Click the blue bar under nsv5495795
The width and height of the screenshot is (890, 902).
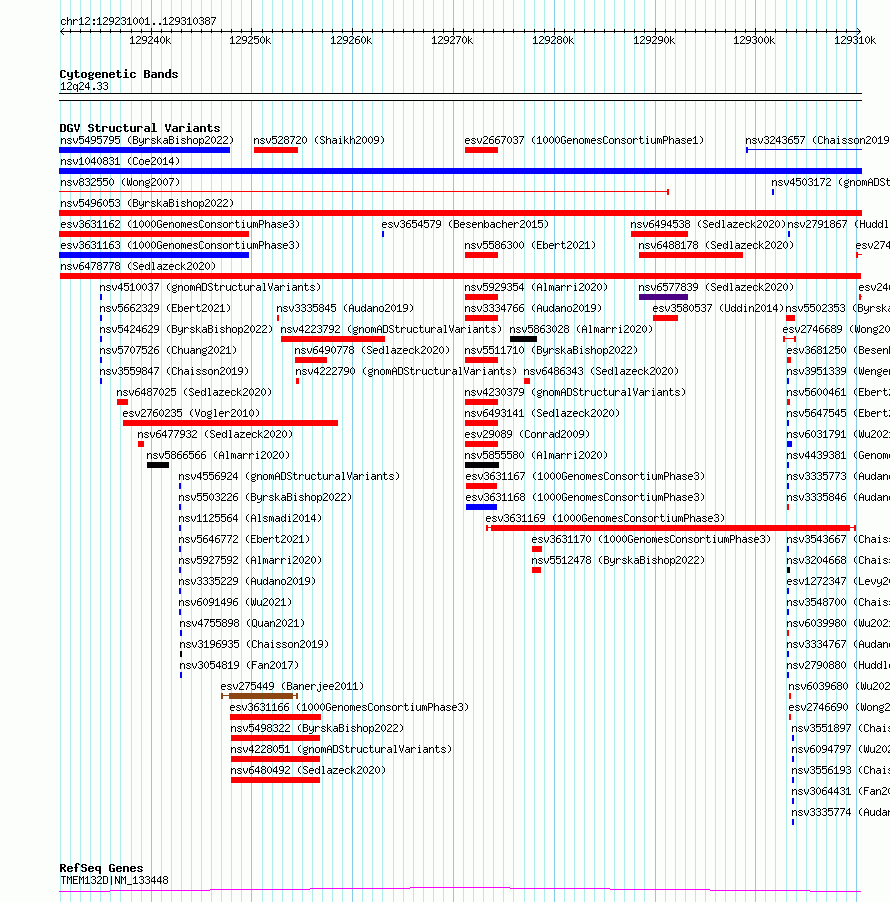[x=144, y=150]
